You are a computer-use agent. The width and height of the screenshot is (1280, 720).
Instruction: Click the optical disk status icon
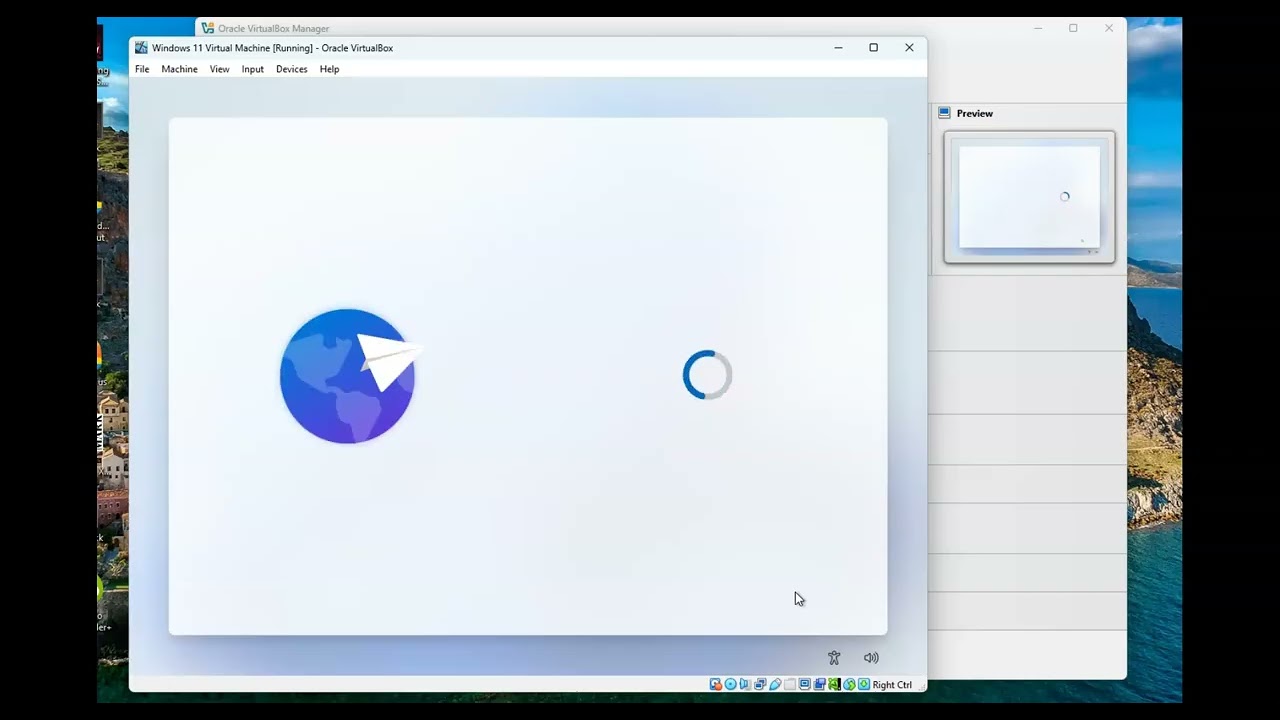(x=731, y=685)
